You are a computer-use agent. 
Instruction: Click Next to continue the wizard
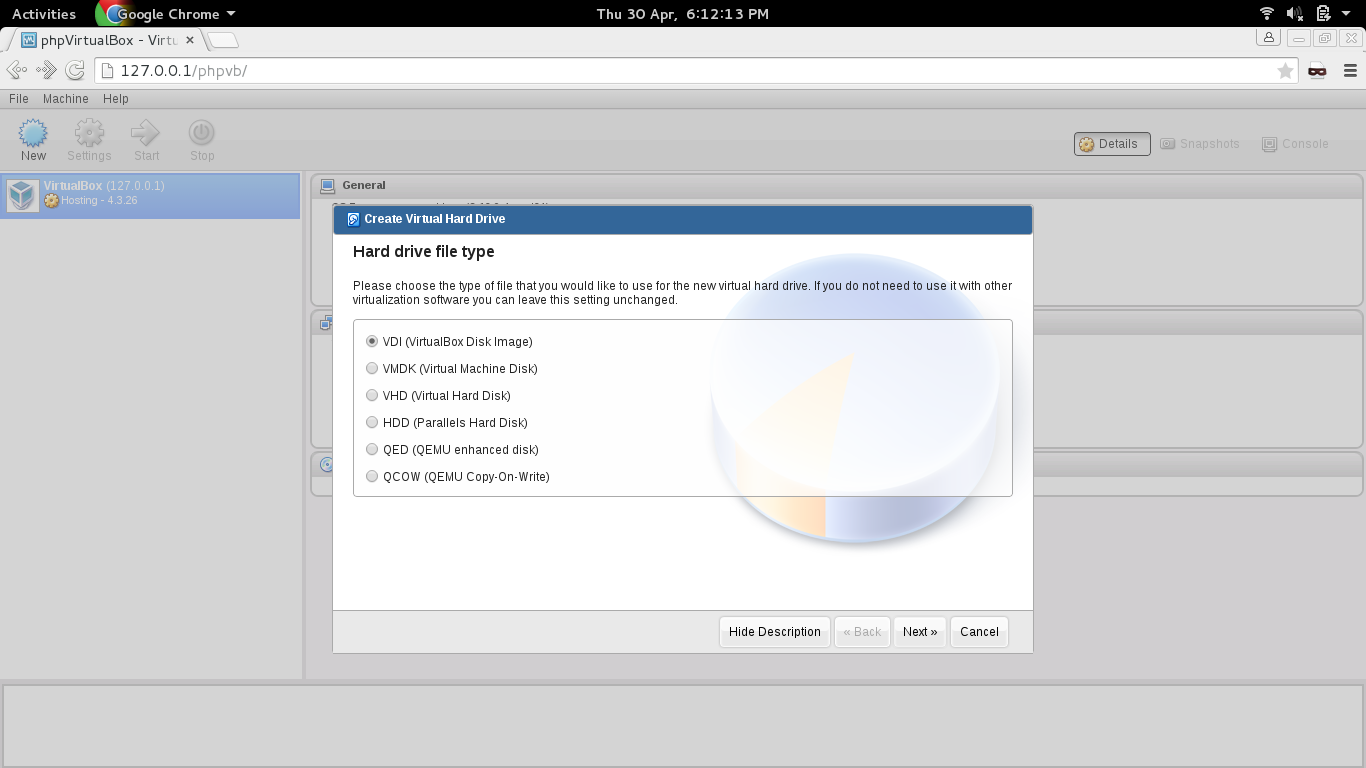click(x=920, y=632)
